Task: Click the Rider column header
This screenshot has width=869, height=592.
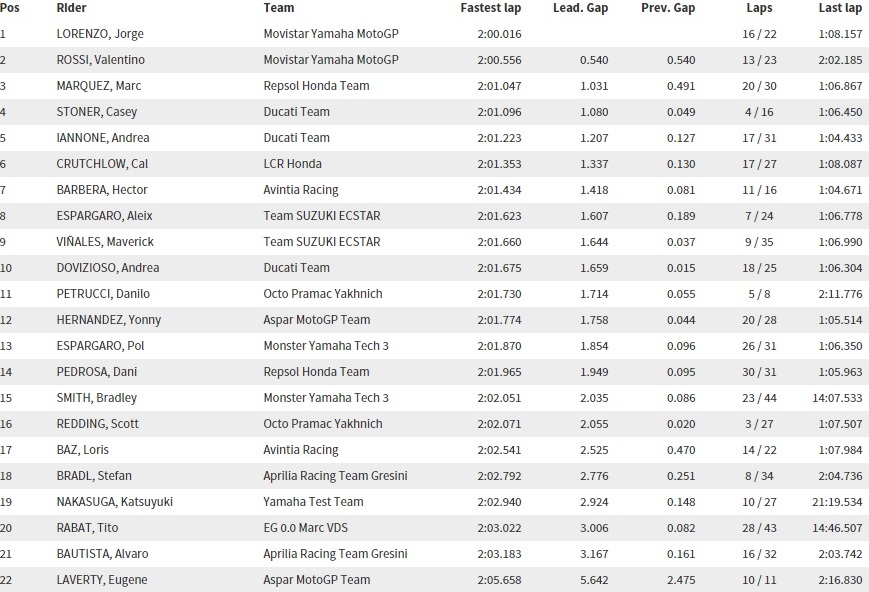Action: coord(71,8)
